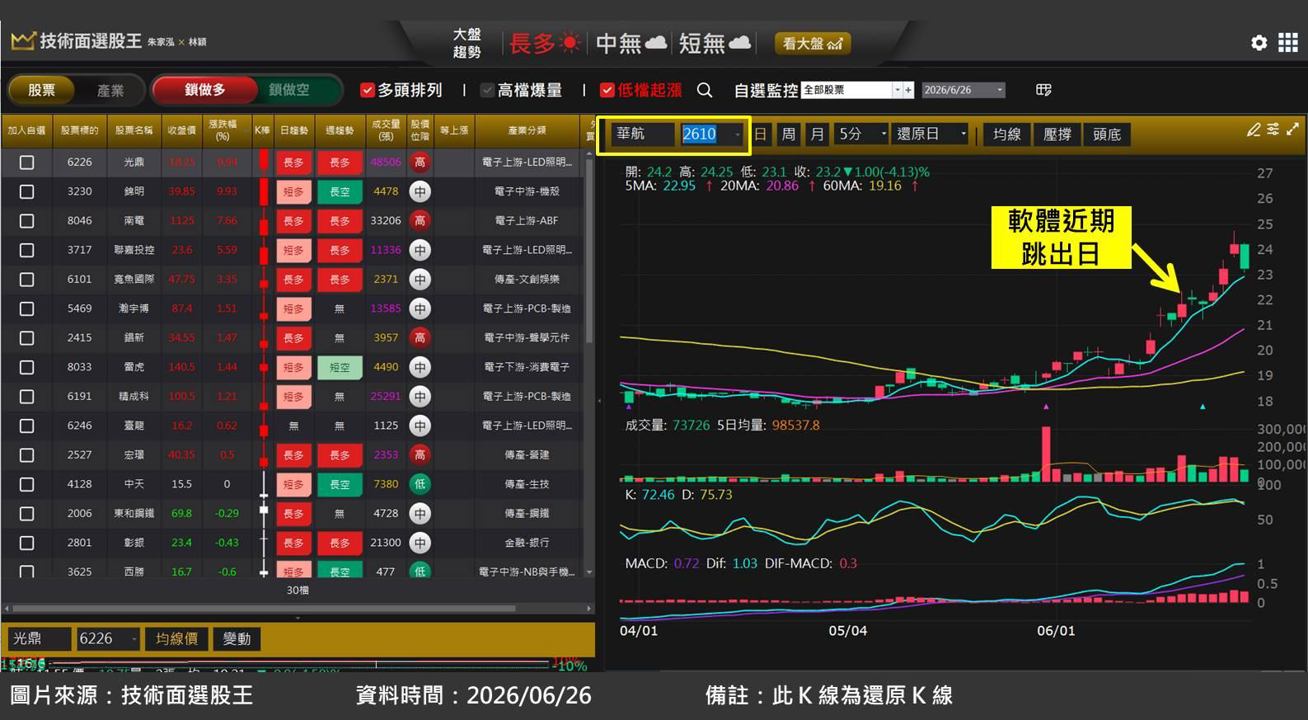Click the 均線 button
Screen dimensions: 1308x720
point(1005,134)
